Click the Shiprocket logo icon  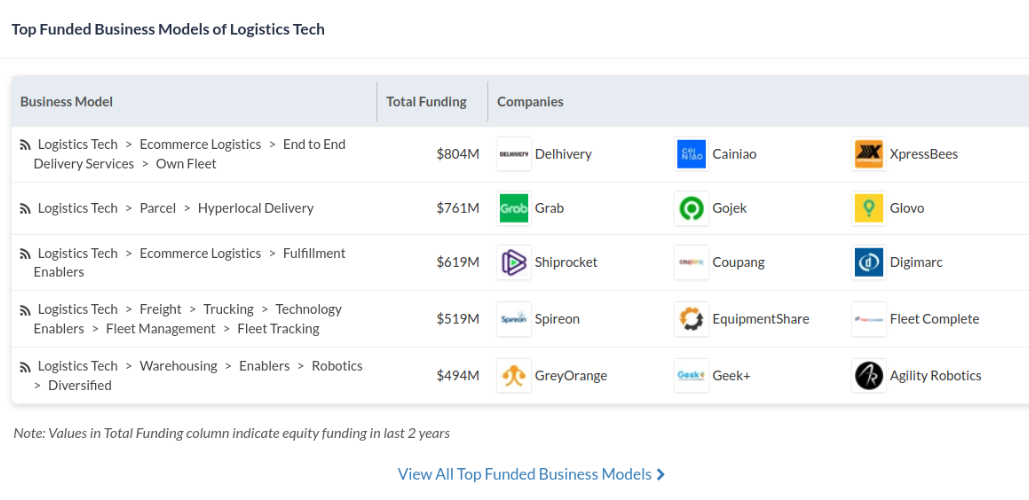(514, 262)
